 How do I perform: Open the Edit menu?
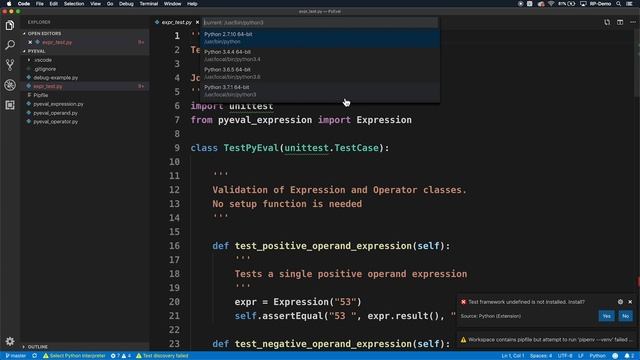53,4
